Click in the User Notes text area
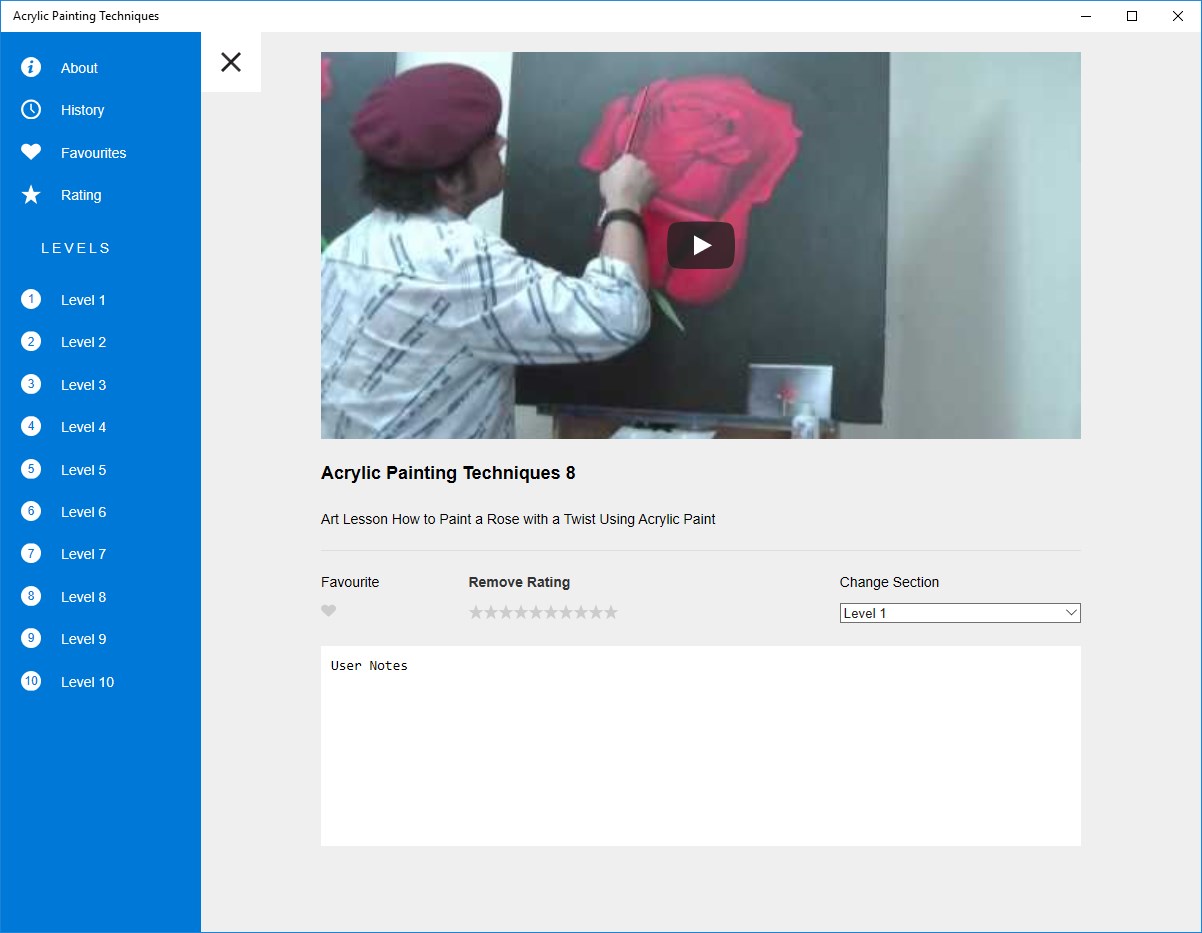 (x=701, y=746)
